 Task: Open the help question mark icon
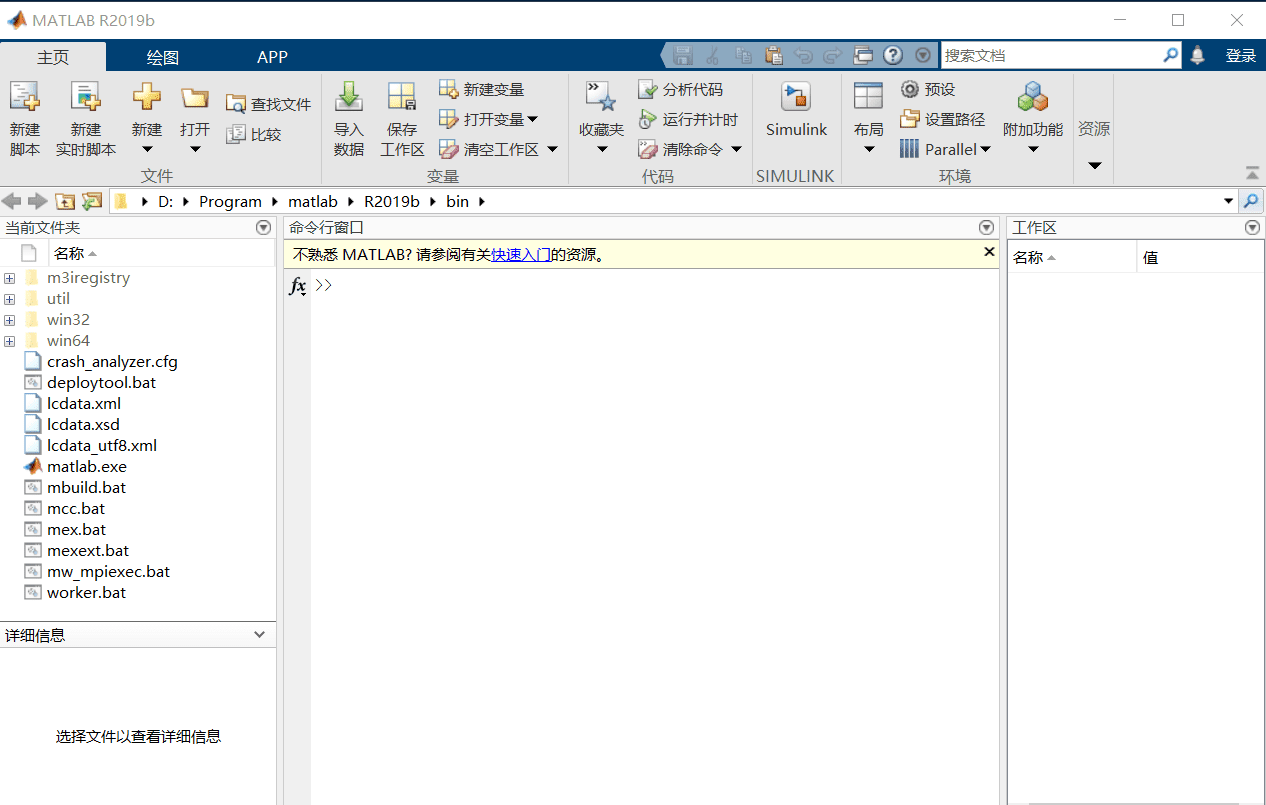pos(893,56)
